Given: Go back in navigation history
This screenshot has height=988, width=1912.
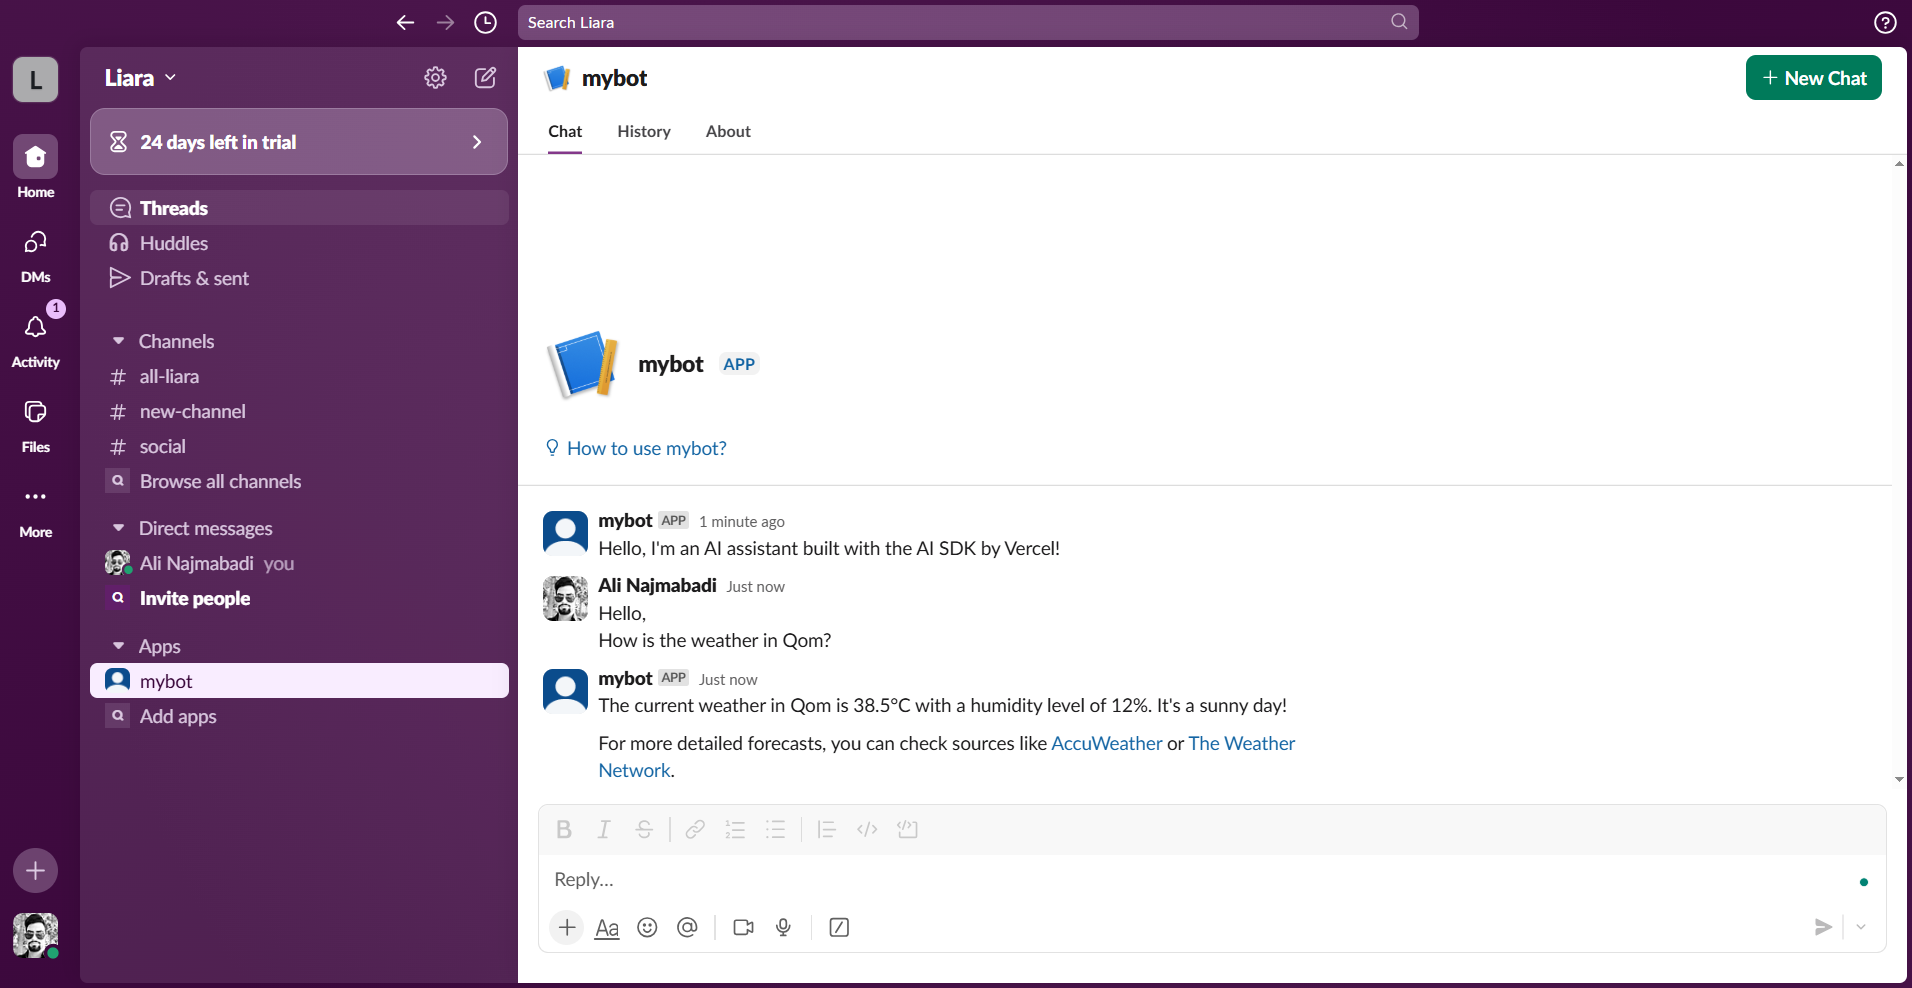Looking at the screenshot, I should tap(405, 22).
